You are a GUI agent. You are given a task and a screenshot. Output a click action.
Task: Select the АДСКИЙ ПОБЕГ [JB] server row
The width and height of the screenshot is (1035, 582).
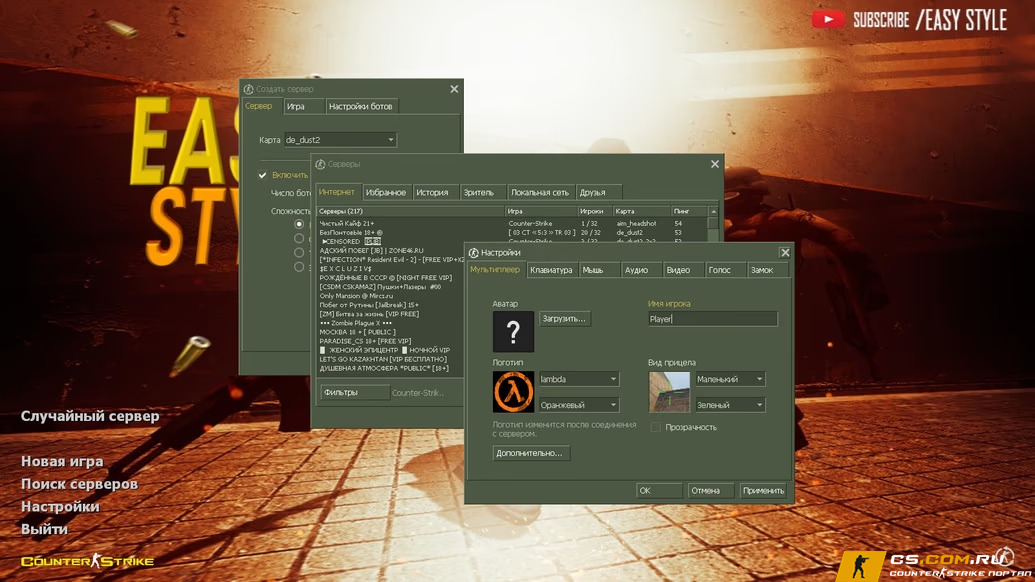tap(391, 251)
